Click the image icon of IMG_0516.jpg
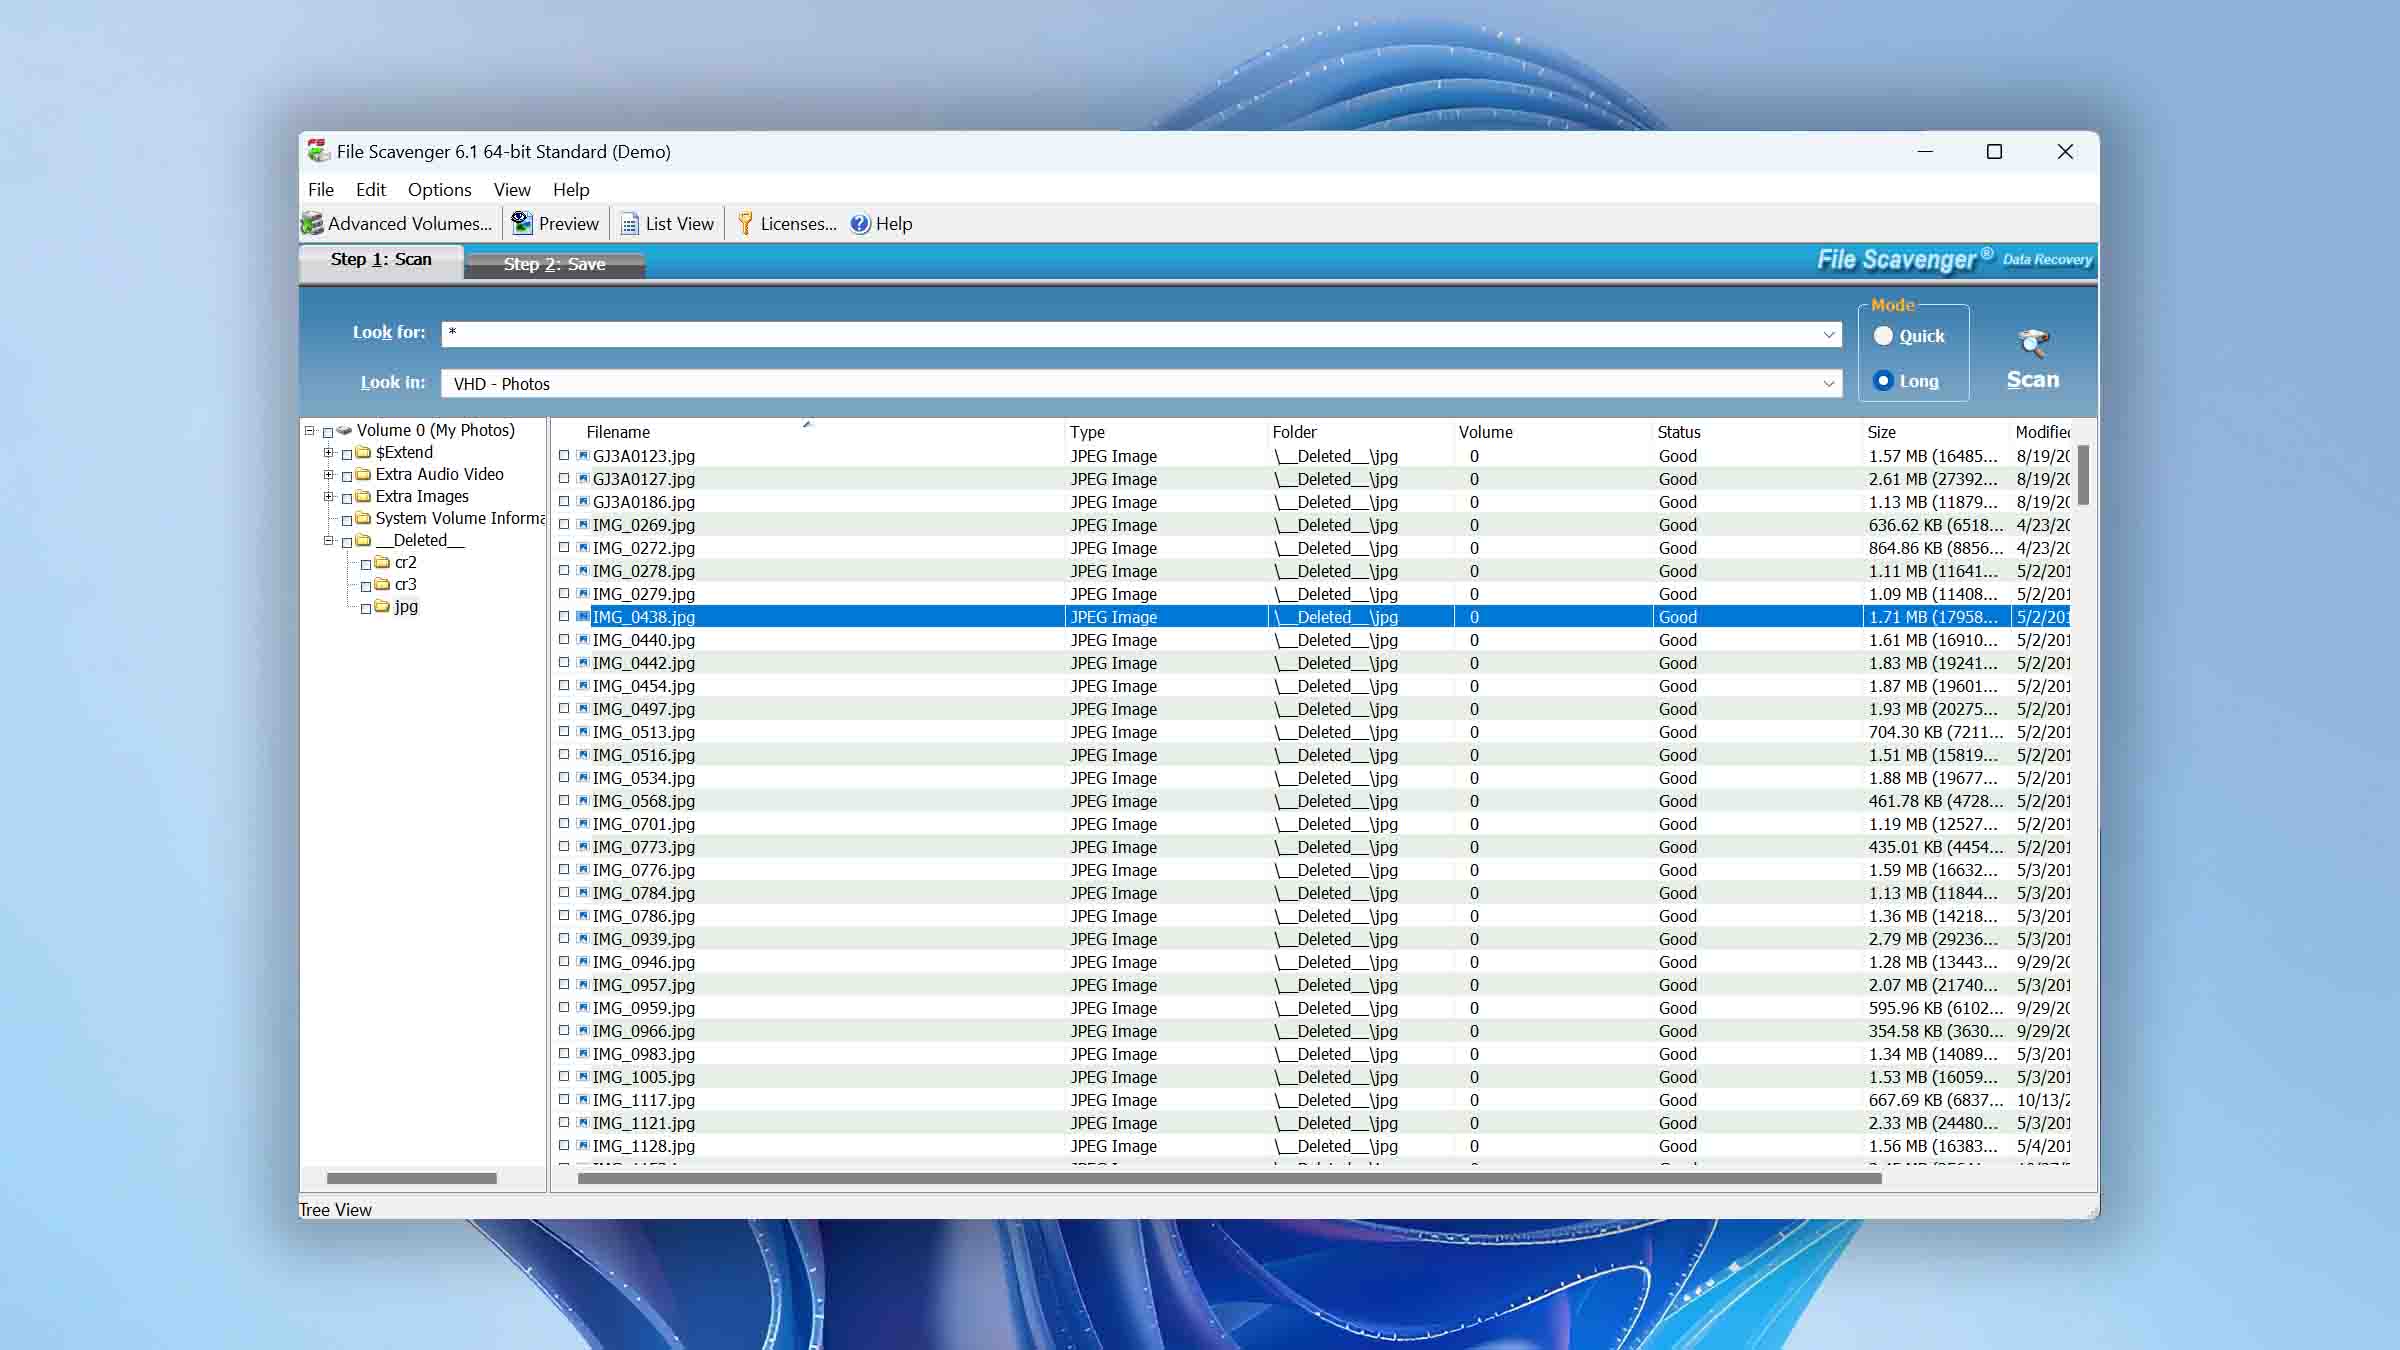This screenshot has height=1350, width=2400. (x=583, y=755)
